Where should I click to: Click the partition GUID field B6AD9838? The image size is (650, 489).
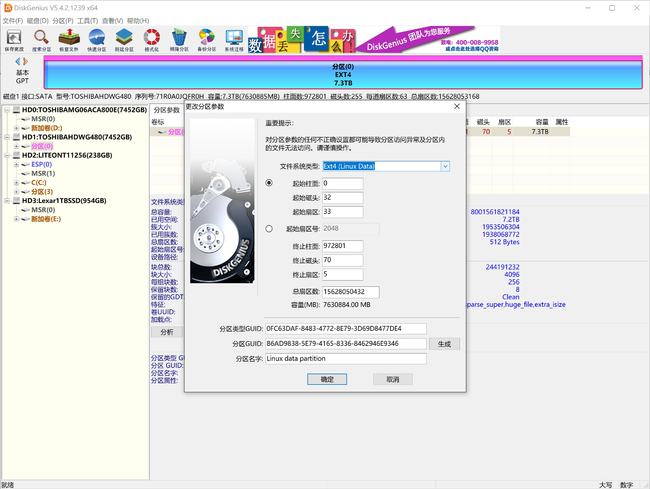tap(346, 344)
